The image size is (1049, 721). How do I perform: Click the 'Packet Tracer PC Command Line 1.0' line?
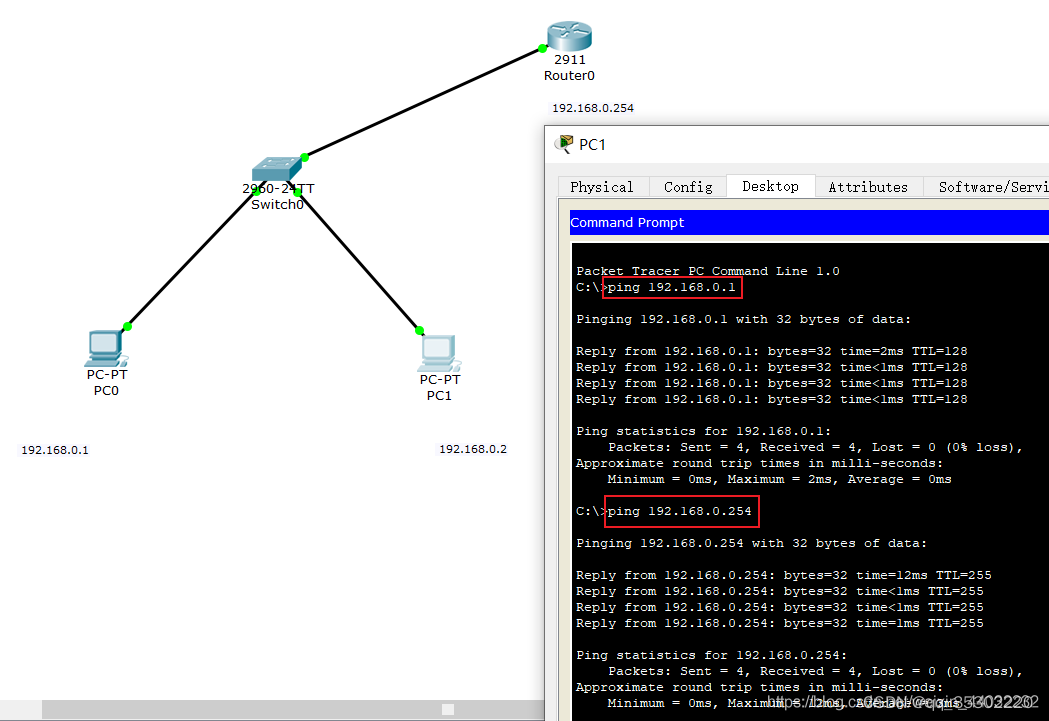coord(708,271)
